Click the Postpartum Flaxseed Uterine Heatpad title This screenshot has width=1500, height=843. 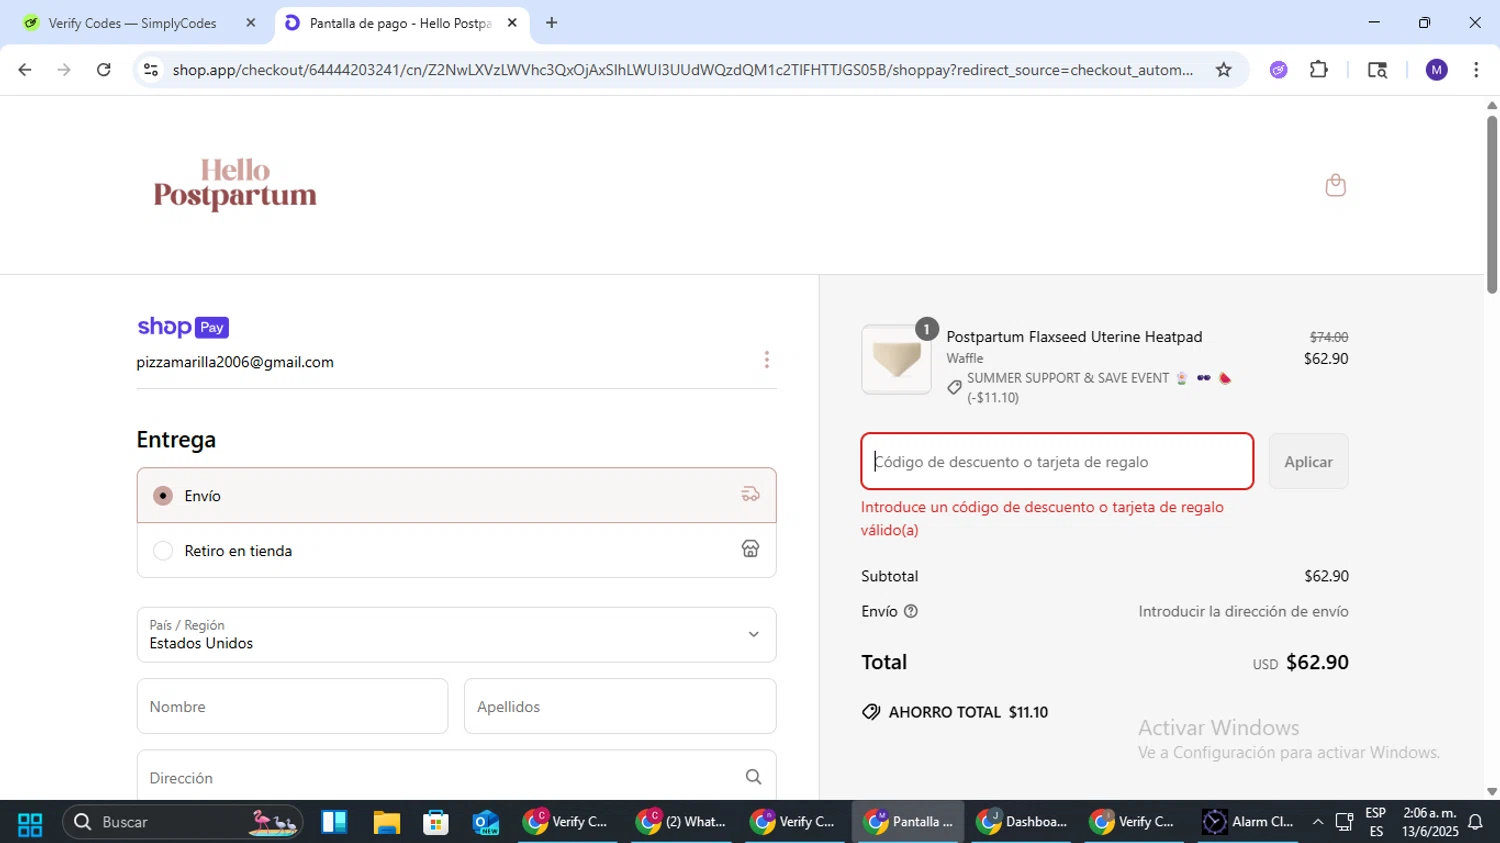1074,337
